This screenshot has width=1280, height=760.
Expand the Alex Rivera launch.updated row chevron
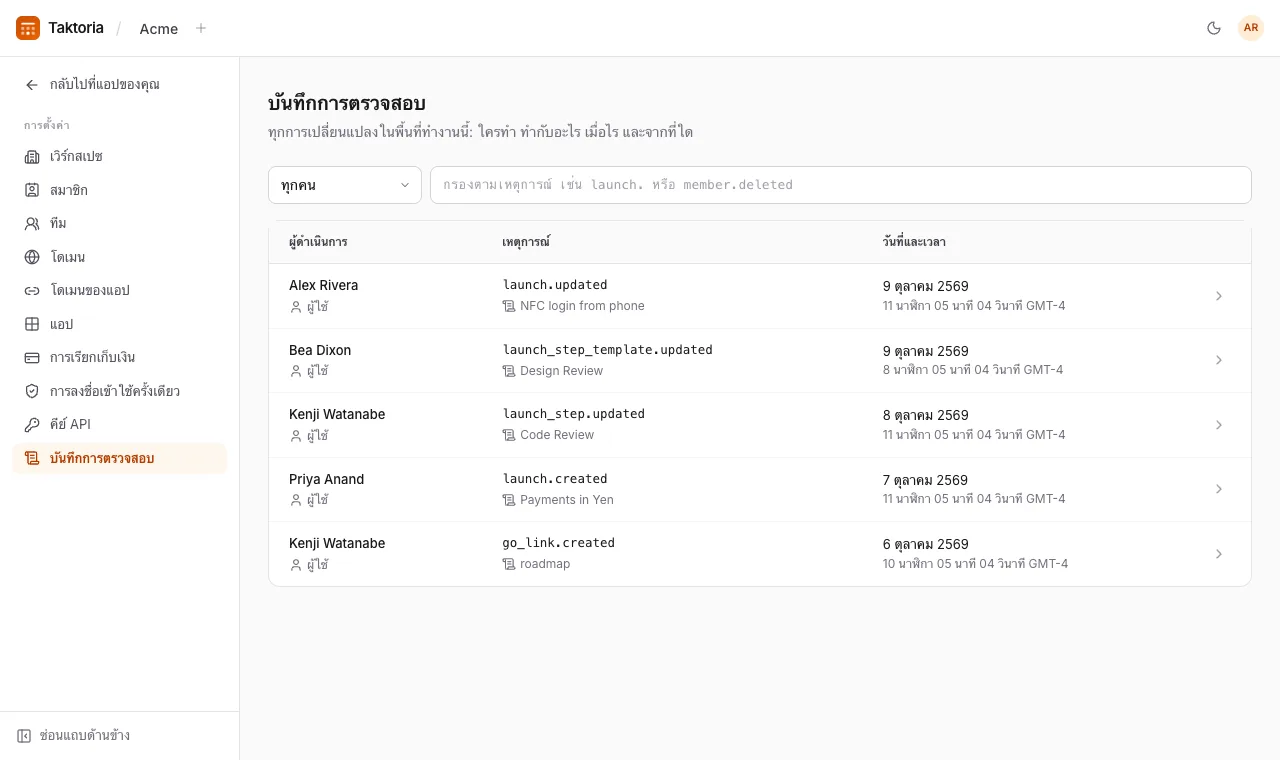[1219, 296]
